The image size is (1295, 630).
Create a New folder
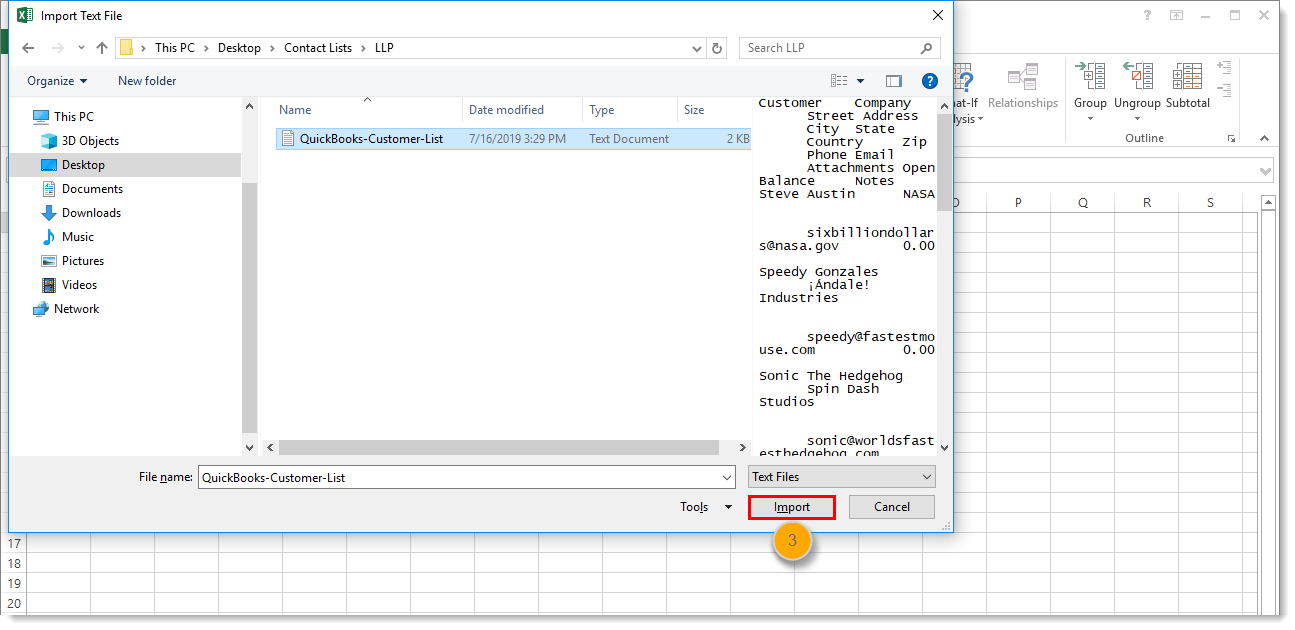[x=147, y=81]
